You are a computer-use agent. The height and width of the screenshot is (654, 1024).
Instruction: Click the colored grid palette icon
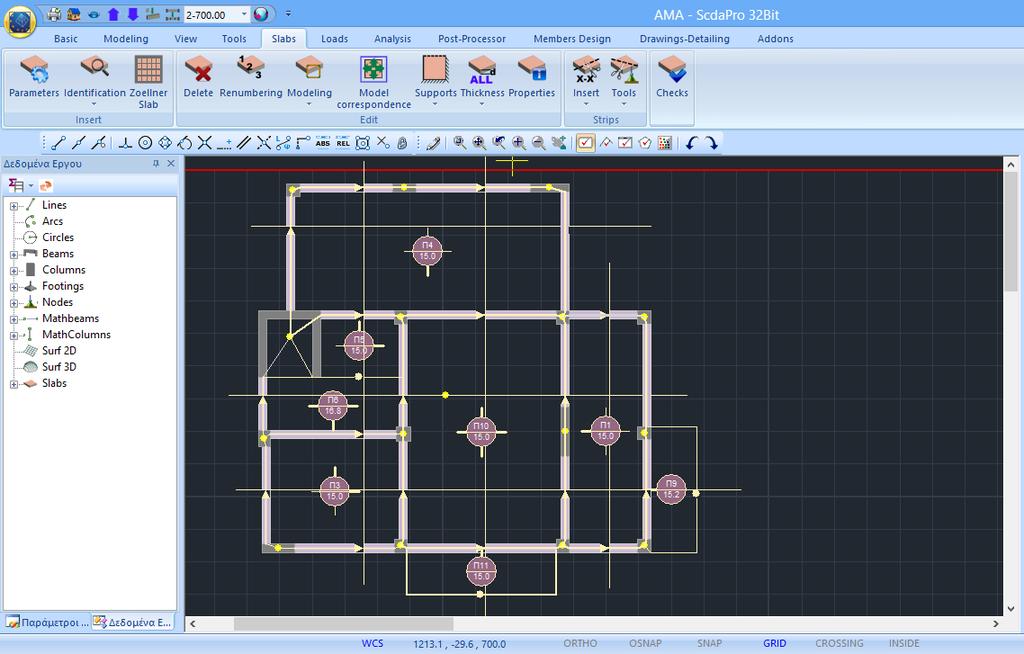pos(665,142)
